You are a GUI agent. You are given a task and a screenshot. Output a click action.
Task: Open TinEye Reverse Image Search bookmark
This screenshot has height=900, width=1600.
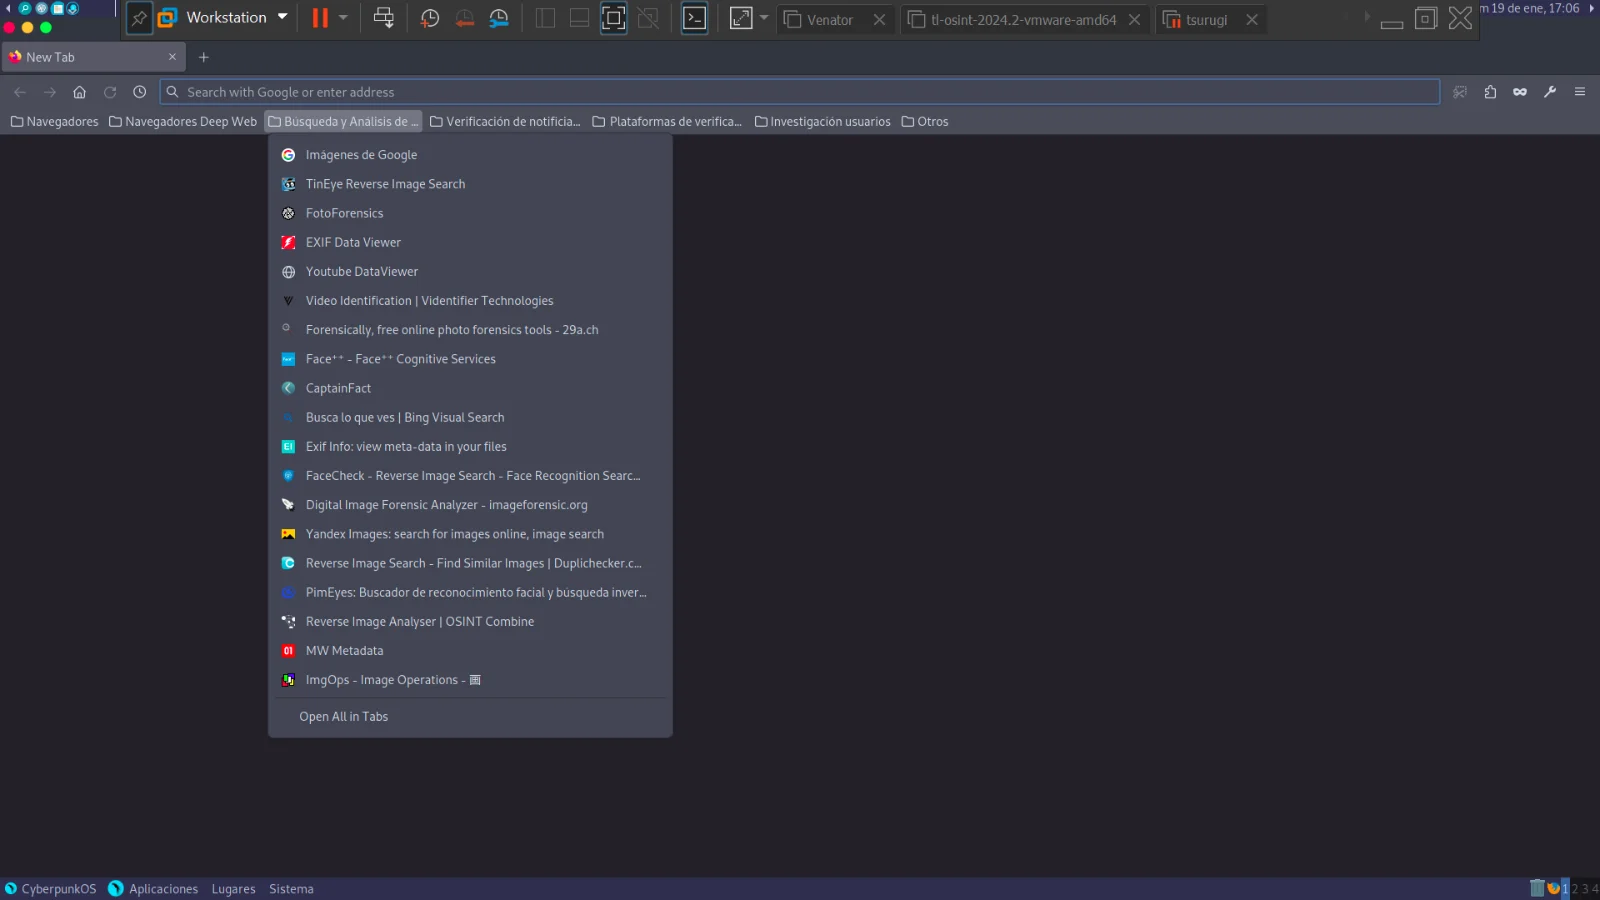[x=470, y=184]
